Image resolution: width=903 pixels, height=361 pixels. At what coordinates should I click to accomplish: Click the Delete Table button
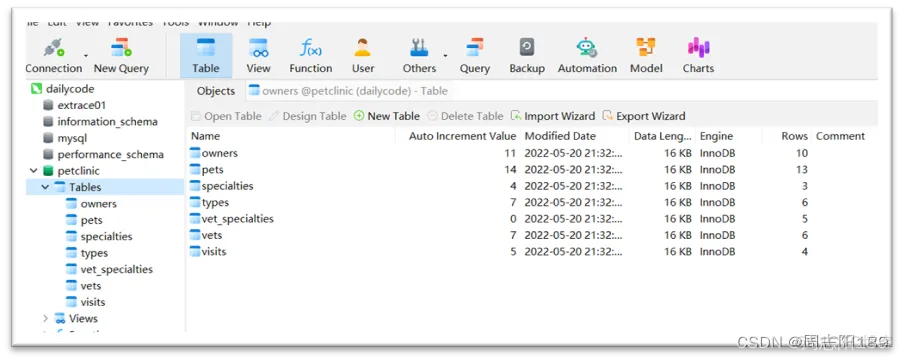(465, 116)
